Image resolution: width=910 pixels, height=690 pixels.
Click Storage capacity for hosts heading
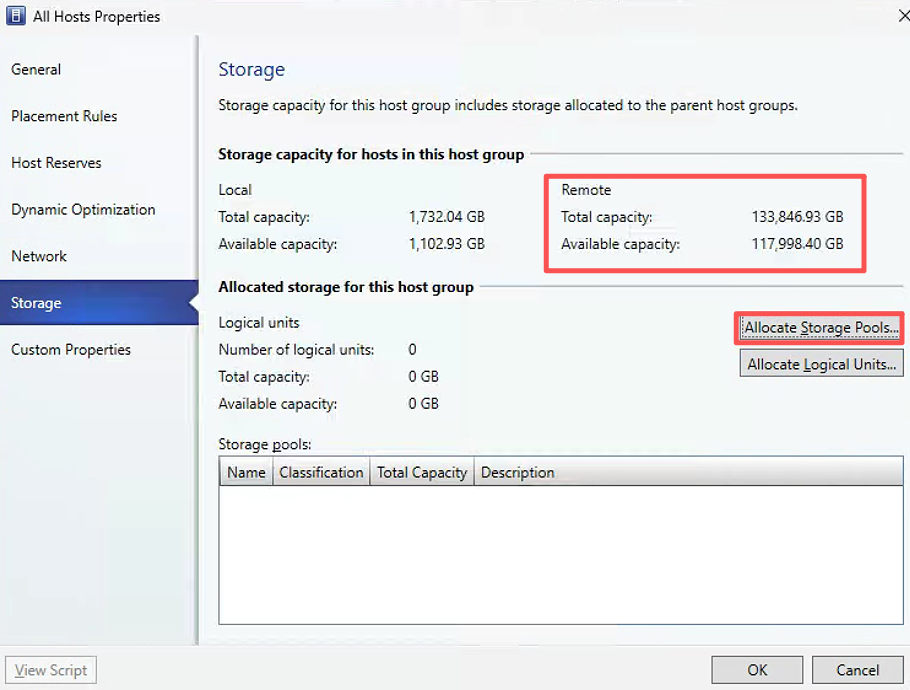click(371, 154)
